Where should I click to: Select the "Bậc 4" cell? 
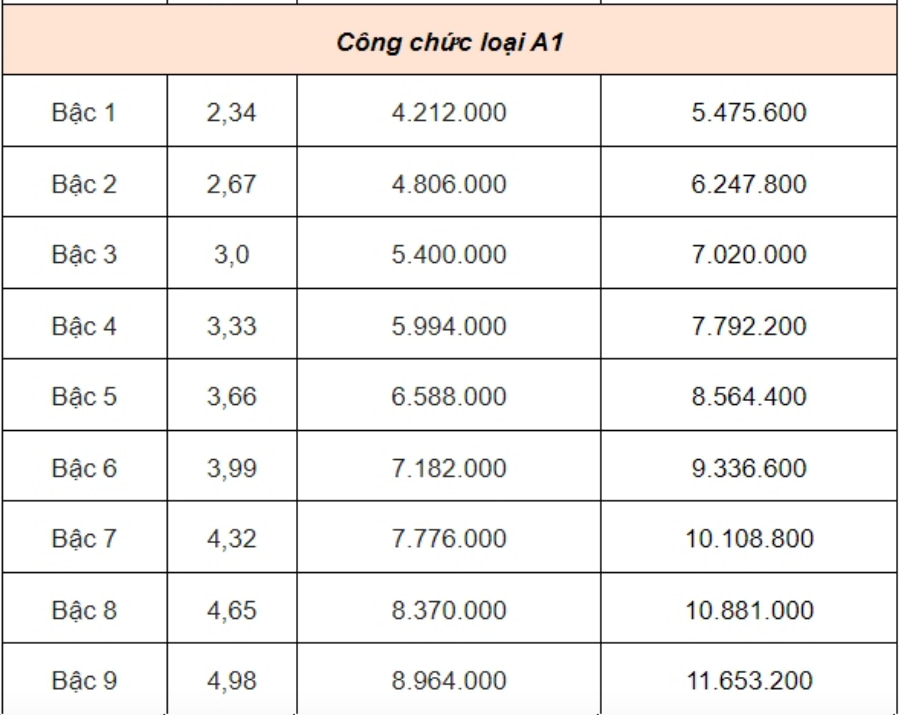coord(84,326)
